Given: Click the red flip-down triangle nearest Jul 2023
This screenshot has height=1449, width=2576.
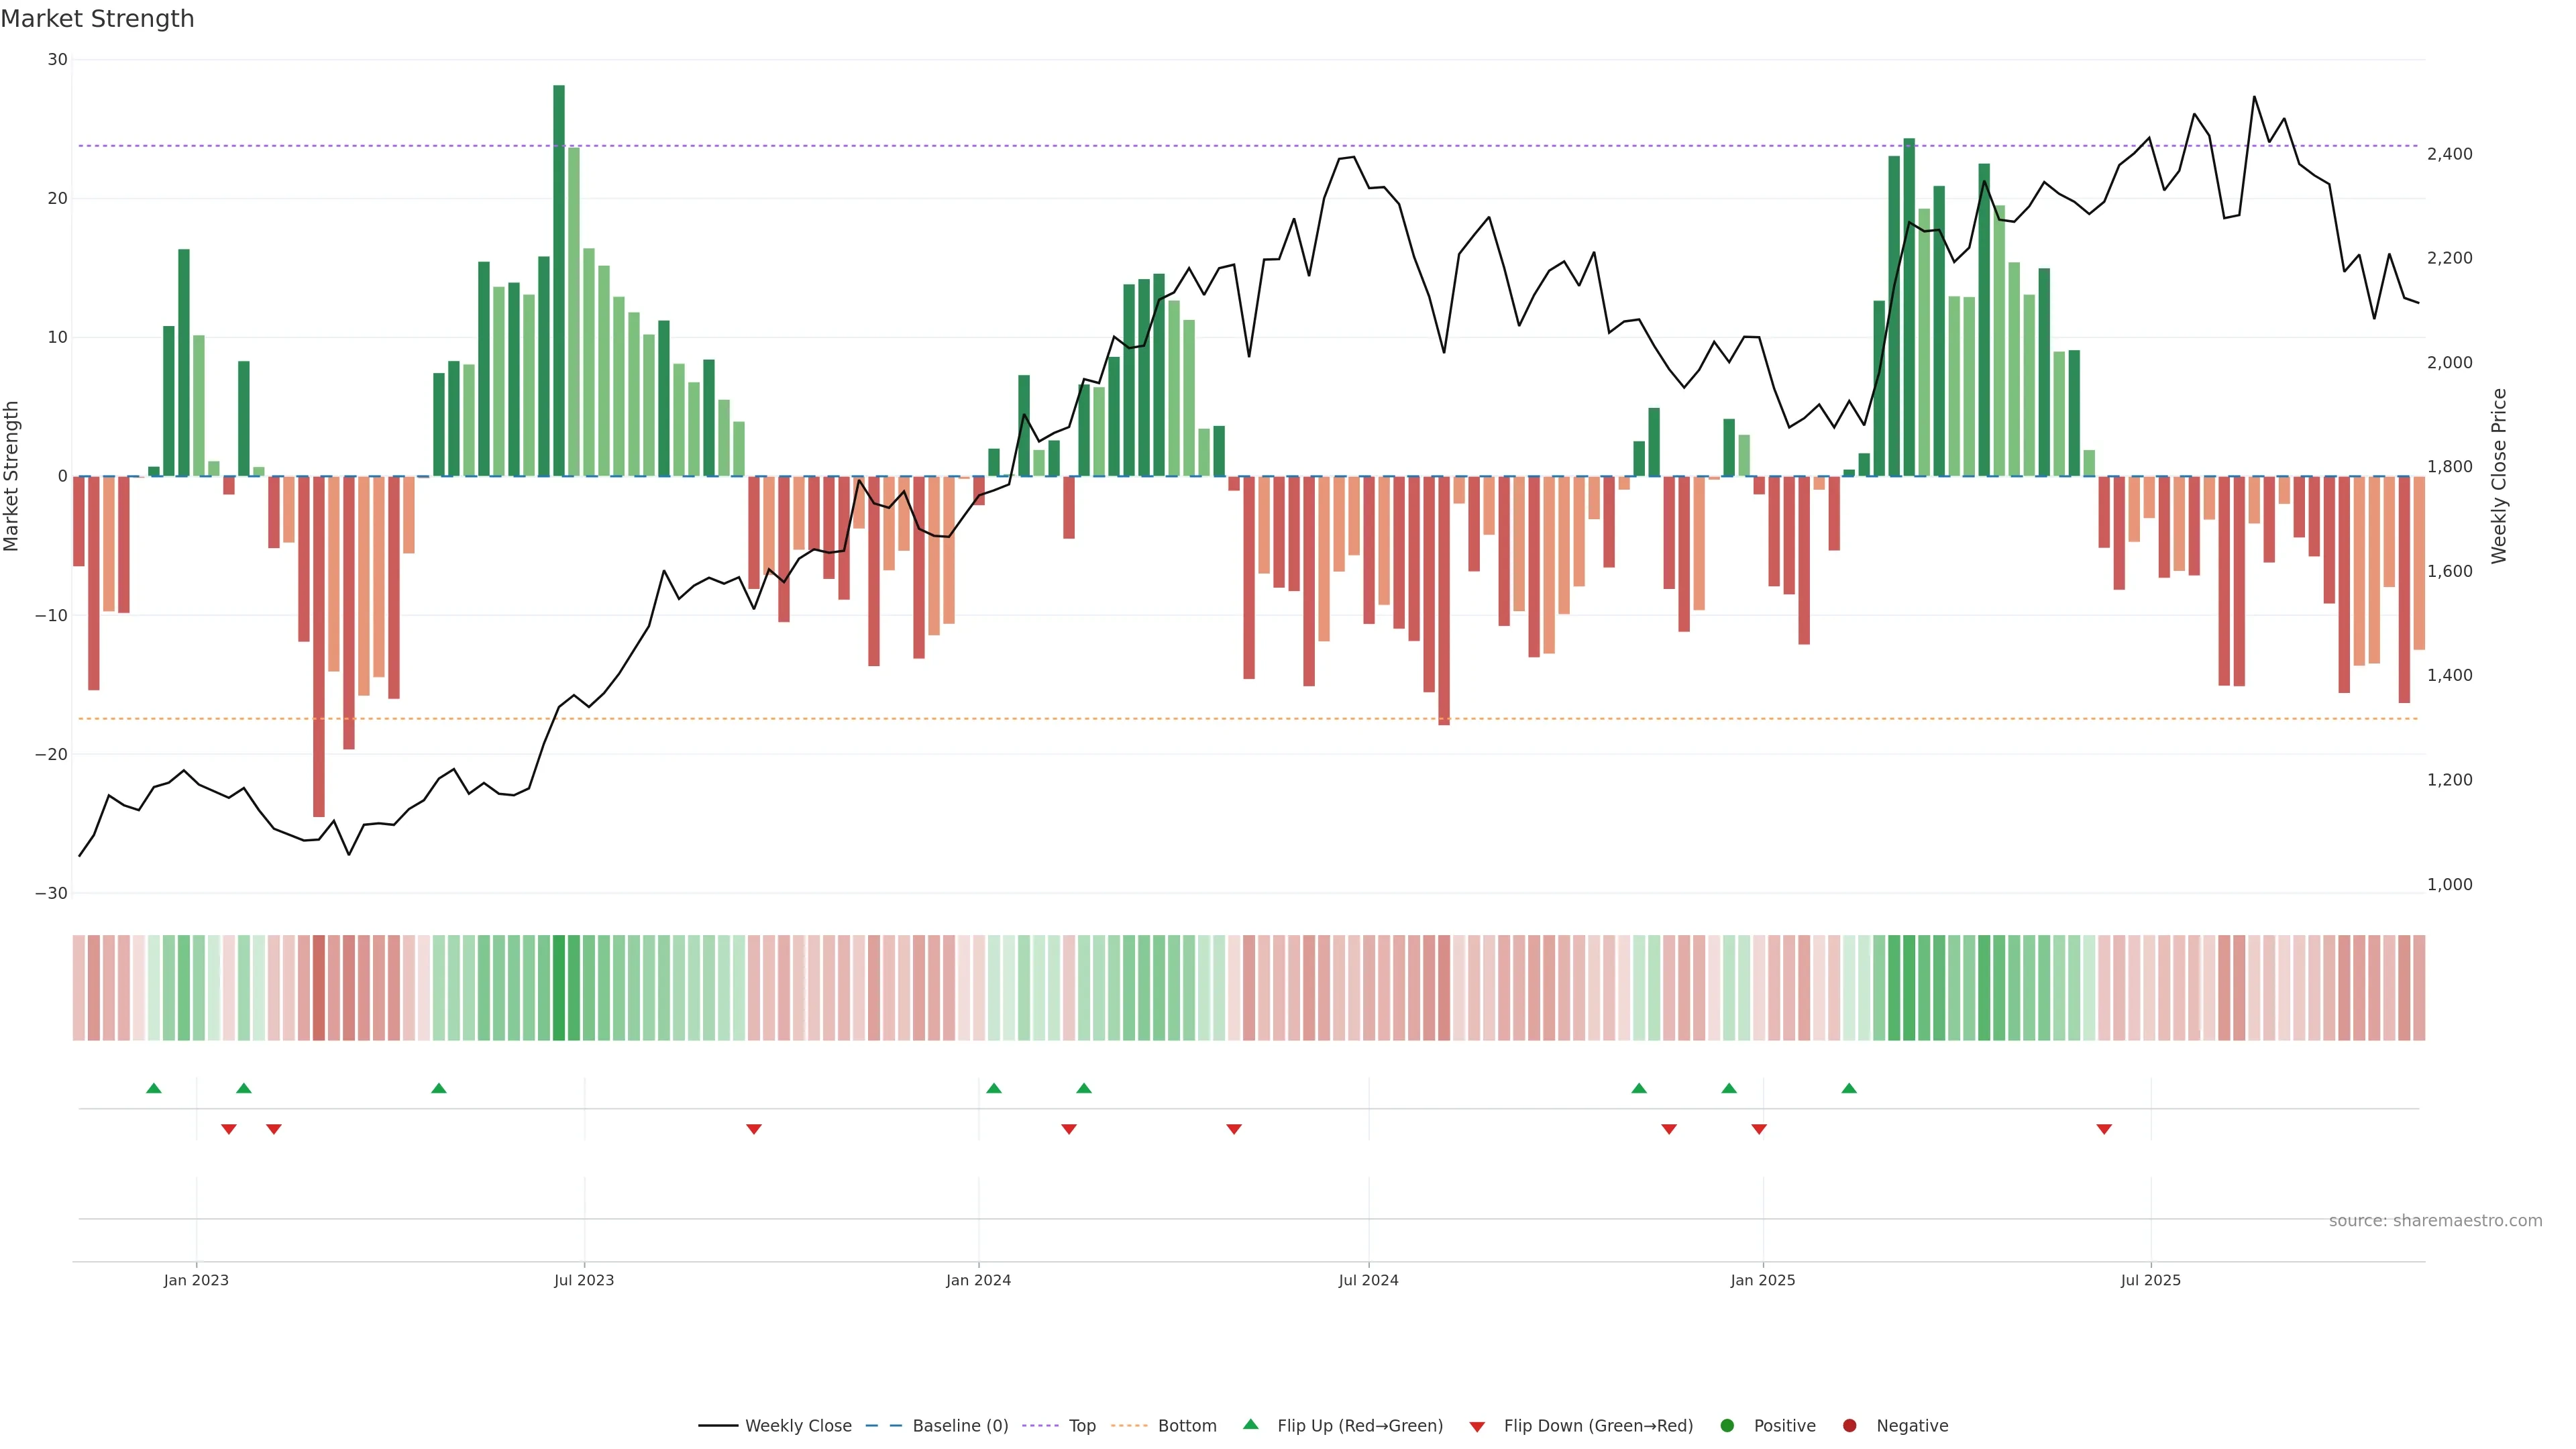Looking at the screenshot, I should 754,1129.
